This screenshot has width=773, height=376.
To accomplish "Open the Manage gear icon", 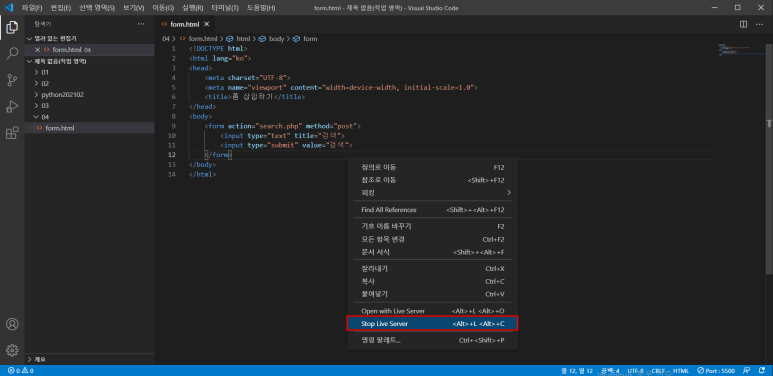I will 12,350.
